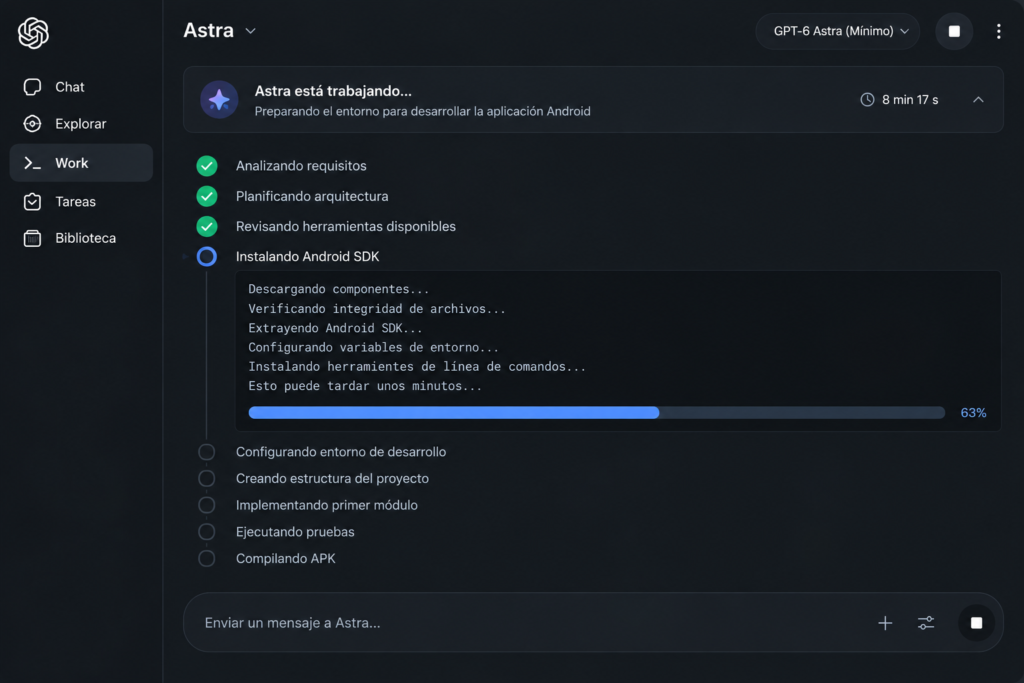Image resolution: width=1024 pixels, height=683 pixels.
Task: Click the pending circle for Creando estructura del proyecto
Action: pyautogui.click(x=206, y=479)
